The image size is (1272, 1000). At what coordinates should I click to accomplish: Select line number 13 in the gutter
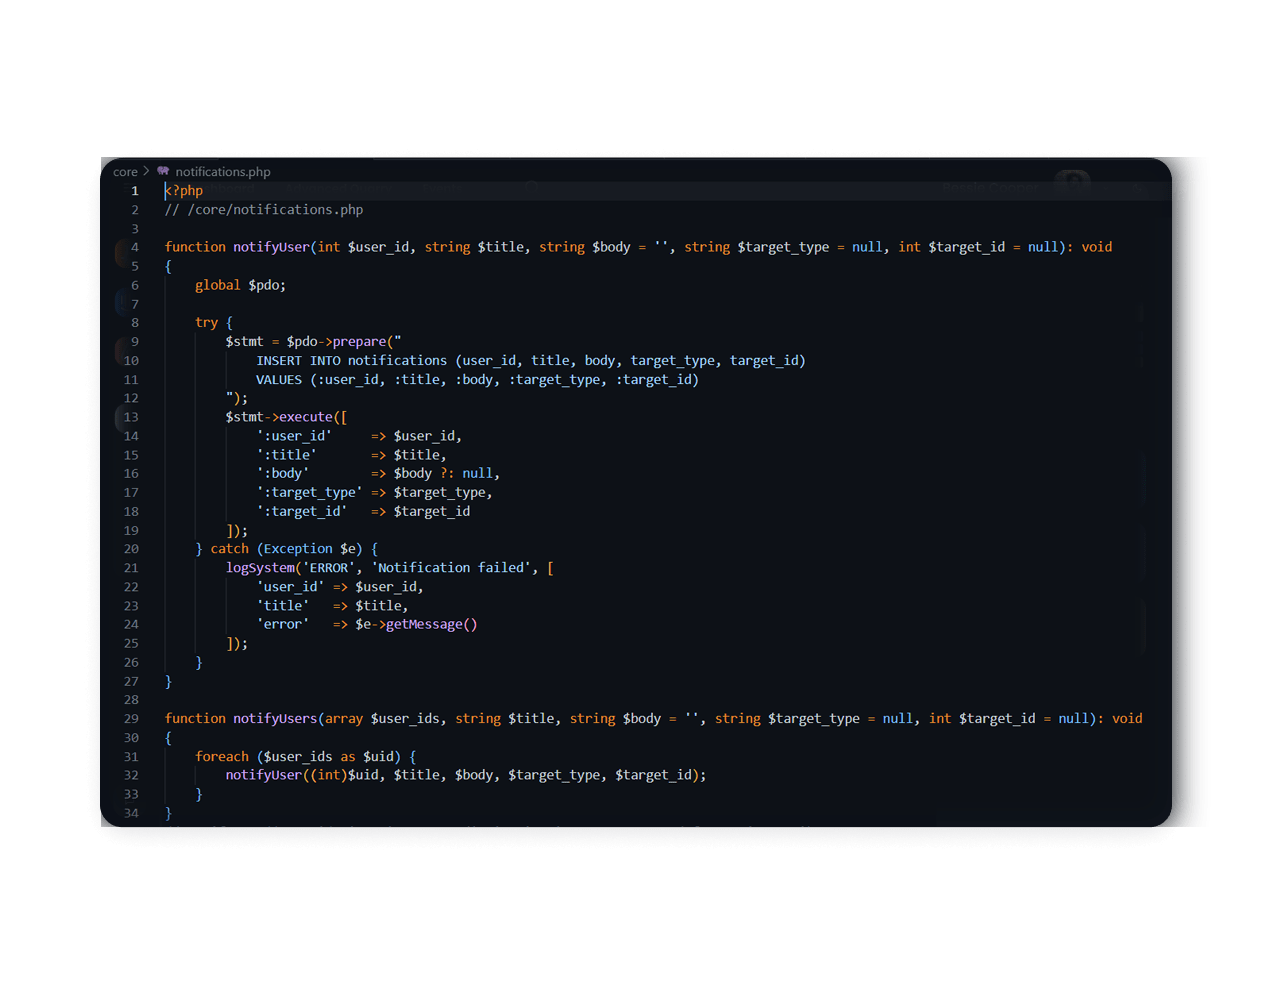pos(131,417)
